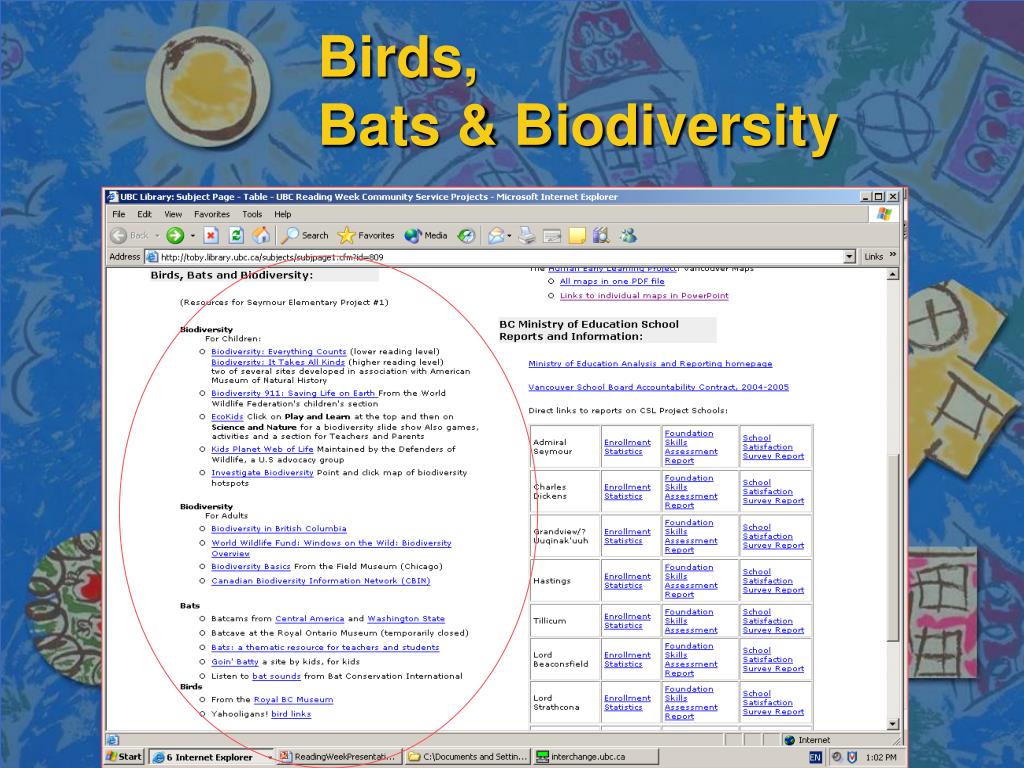The image size is (1024, 768).
Task: Open the Favorites star toolbar button
Action: tap(366, 236)
